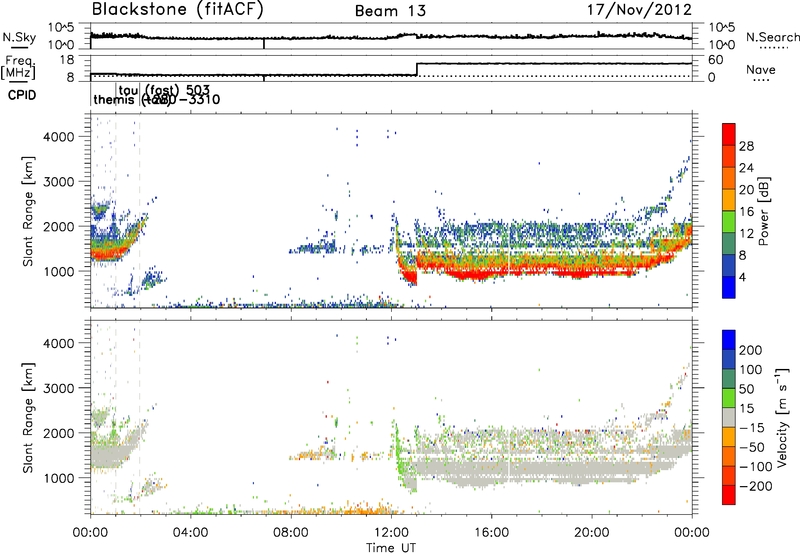This screenshot has height=554, width=800.
Task: Click the blue segment of Power colorbar
Action: 729,287
